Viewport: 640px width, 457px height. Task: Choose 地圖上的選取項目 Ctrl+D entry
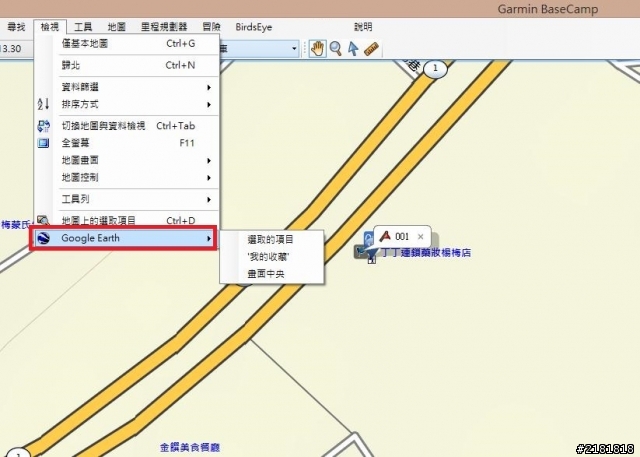tap(127, 220)
